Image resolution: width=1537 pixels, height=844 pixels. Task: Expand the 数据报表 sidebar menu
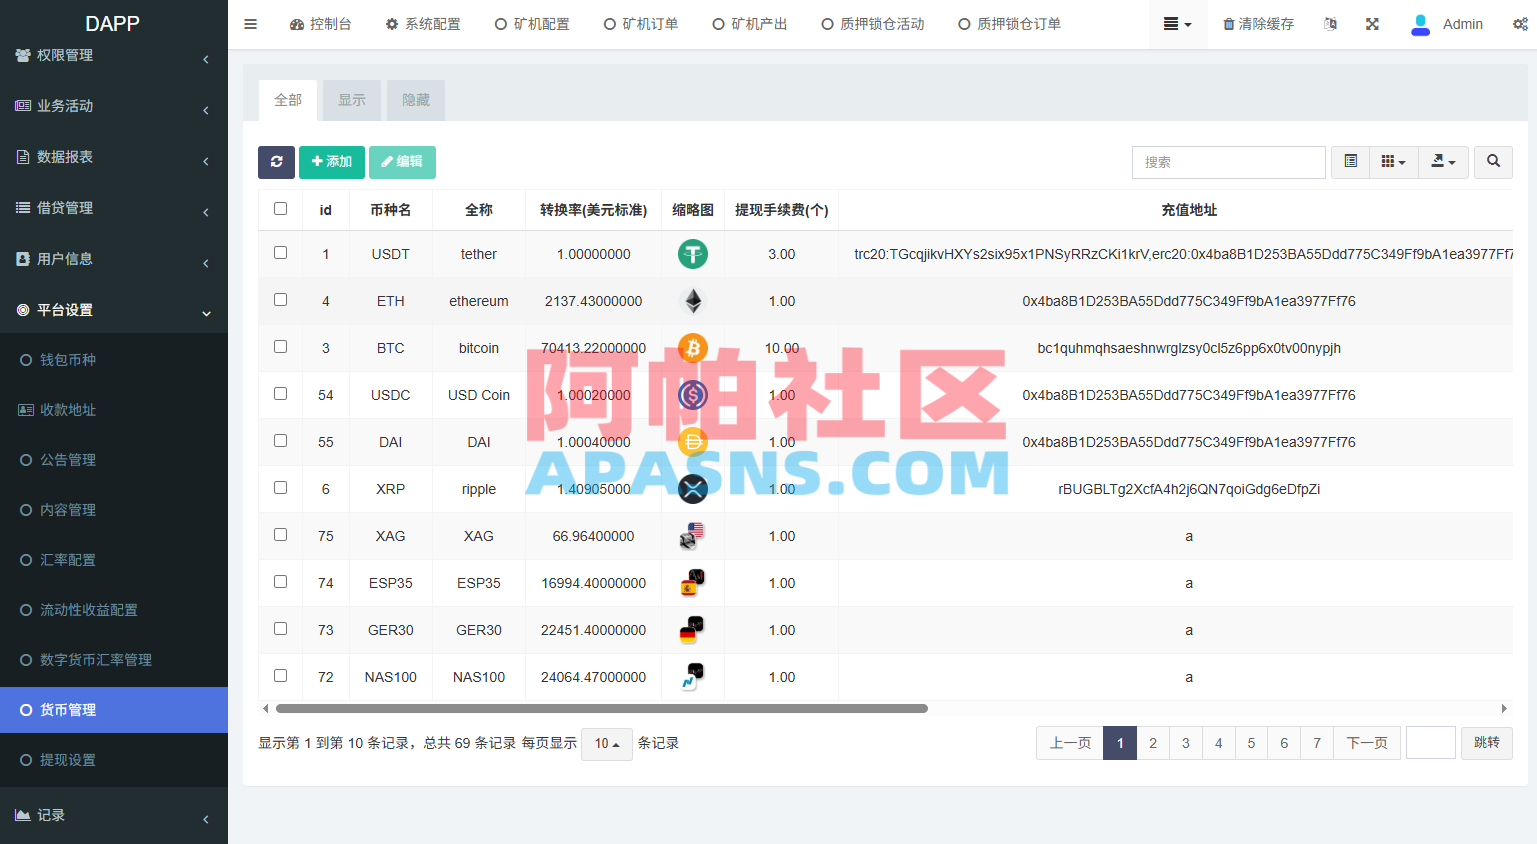(114, 157)
